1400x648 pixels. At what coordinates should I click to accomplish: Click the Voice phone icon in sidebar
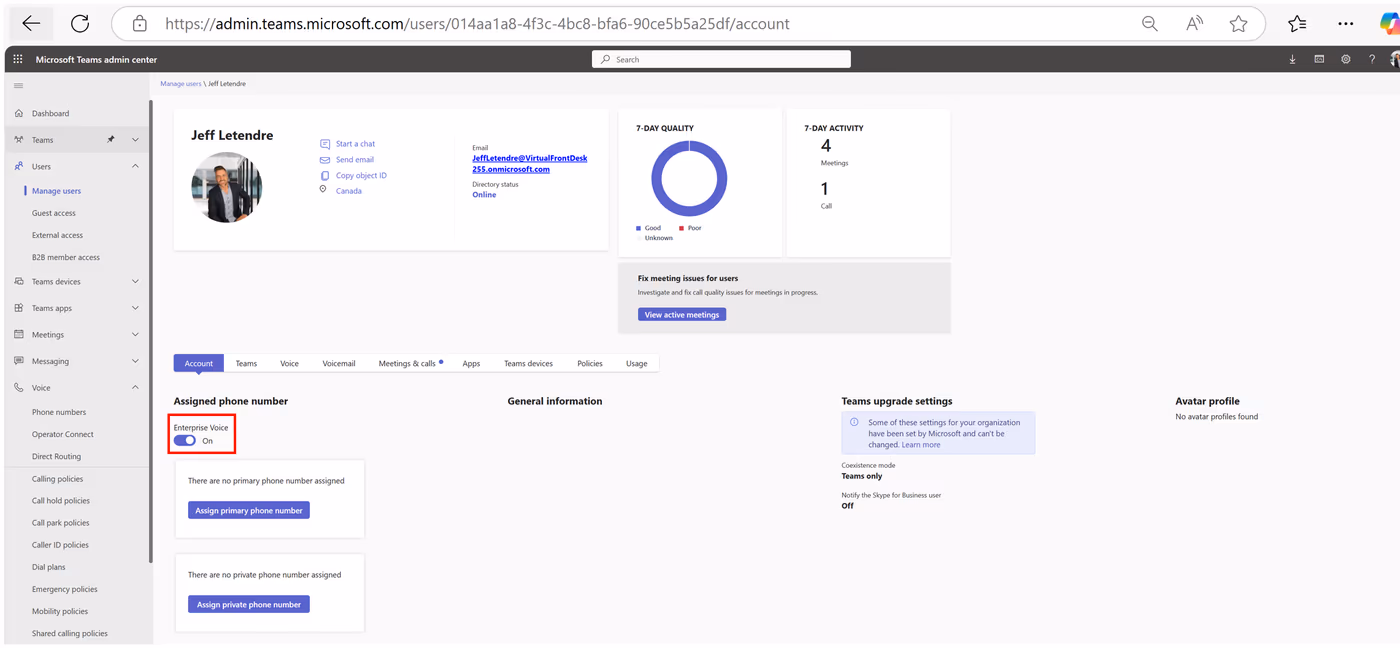coord(19,387)
